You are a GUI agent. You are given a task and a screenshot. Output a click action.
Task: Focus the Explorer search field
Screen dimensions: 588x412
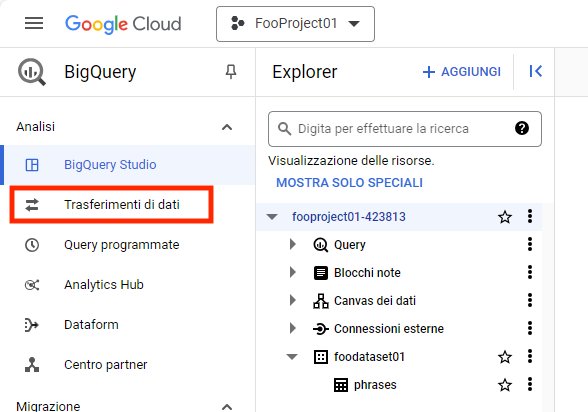[405, 129]
